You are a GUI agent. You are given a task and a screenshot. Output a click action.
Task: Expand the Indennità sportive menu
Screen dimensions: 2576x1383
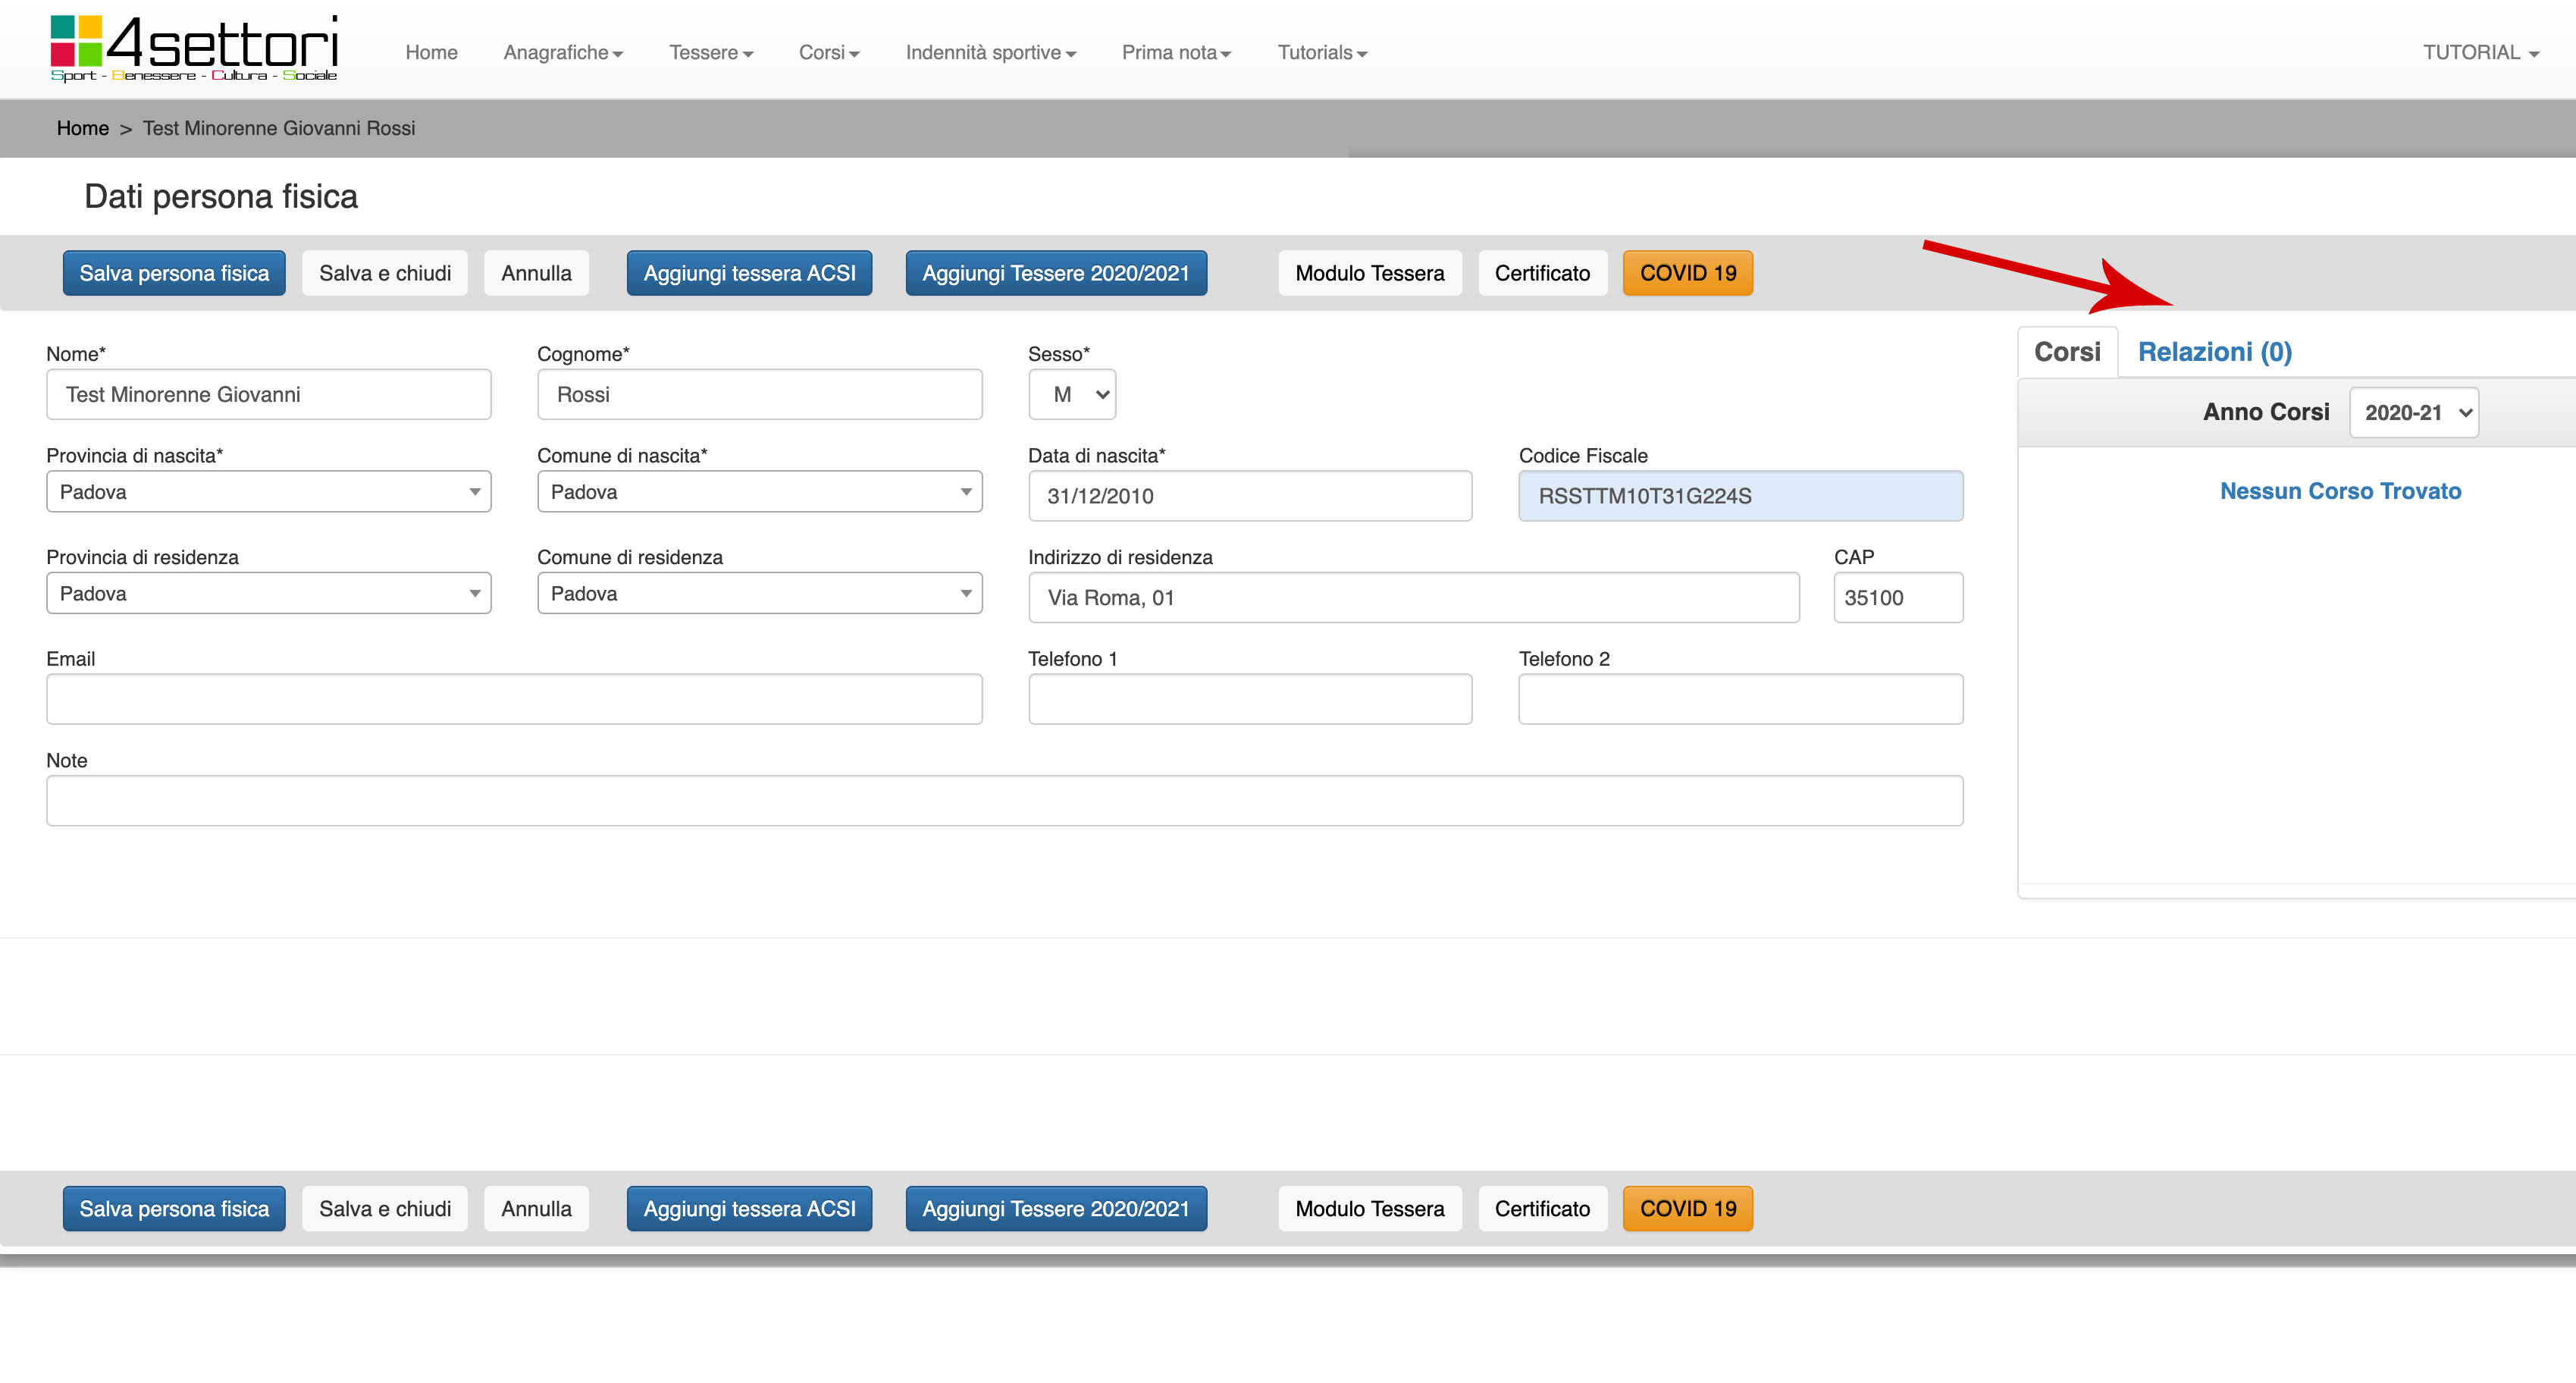click(990, 53)
